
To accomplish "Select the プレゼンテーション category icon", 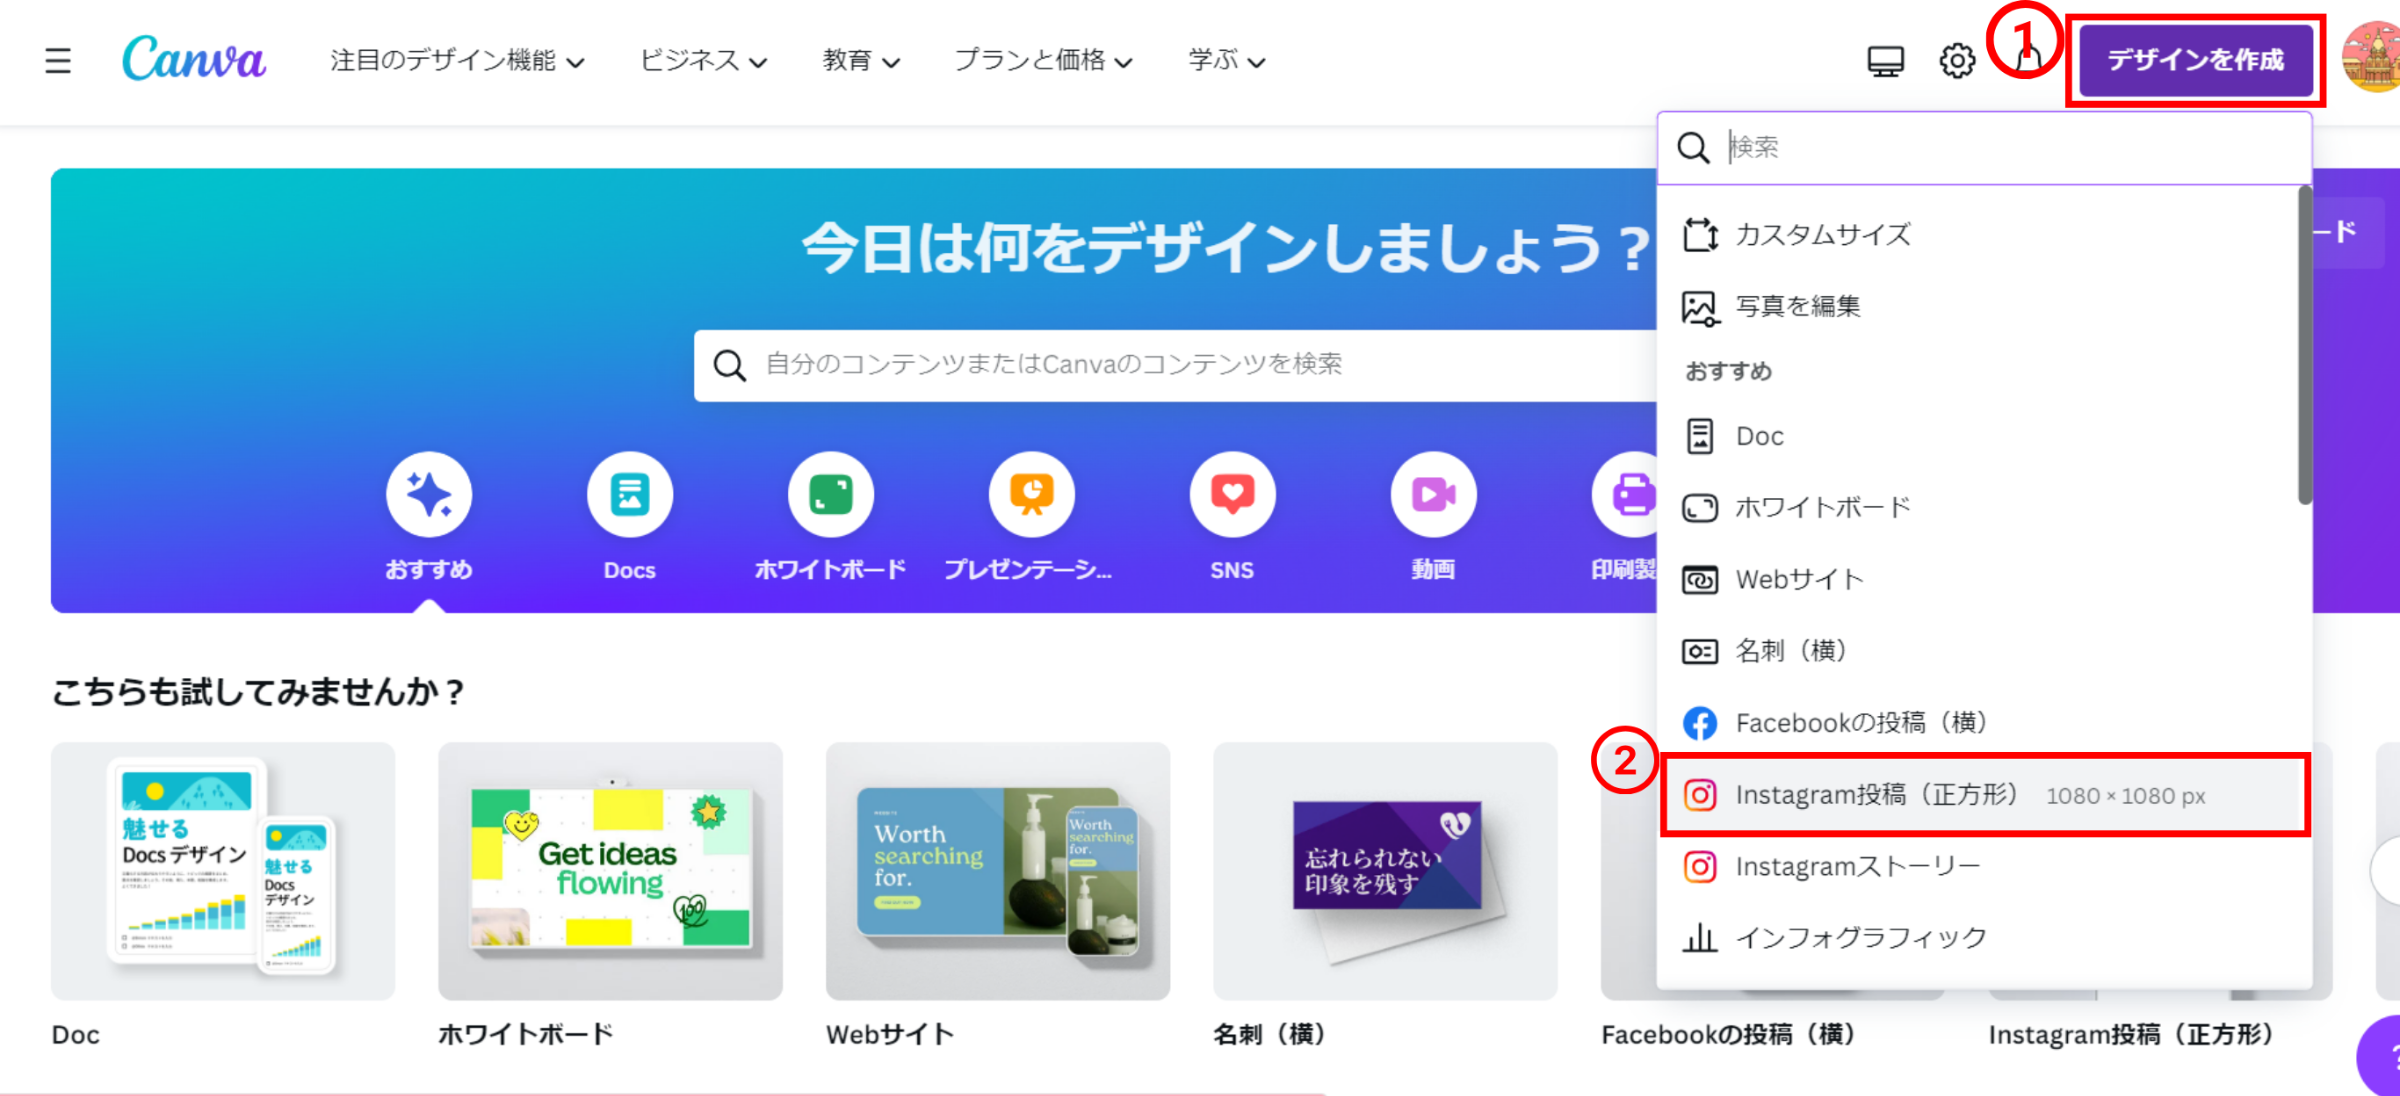I will [x=1031, y=495].
